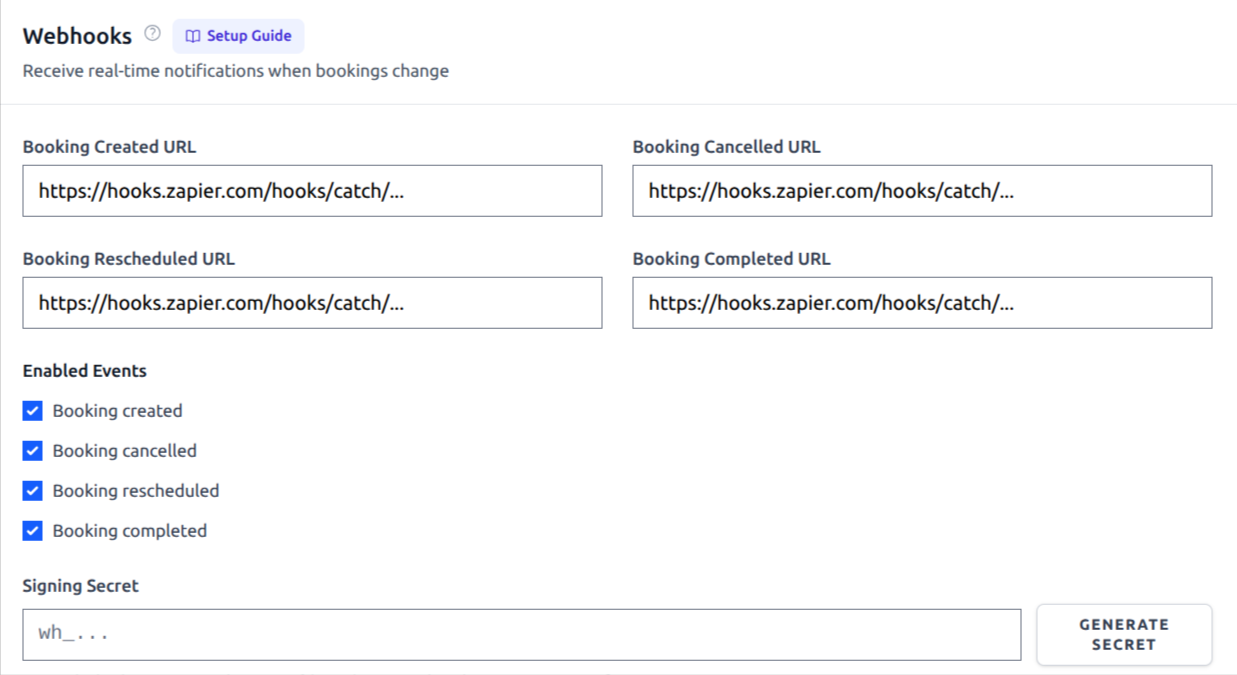Click the Generate Secret button

tap(1124, 635)
